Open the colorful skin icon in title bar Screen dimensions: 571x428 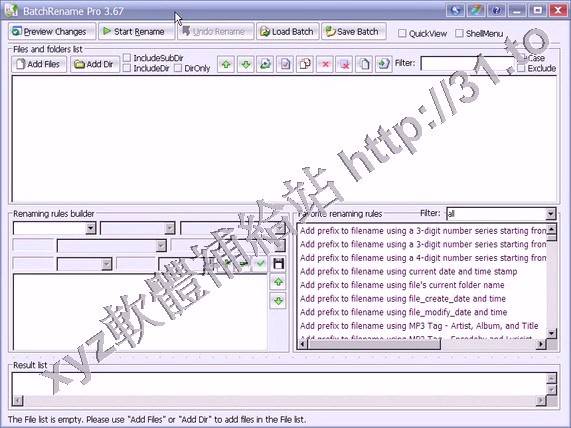click(x=476, y=10)
